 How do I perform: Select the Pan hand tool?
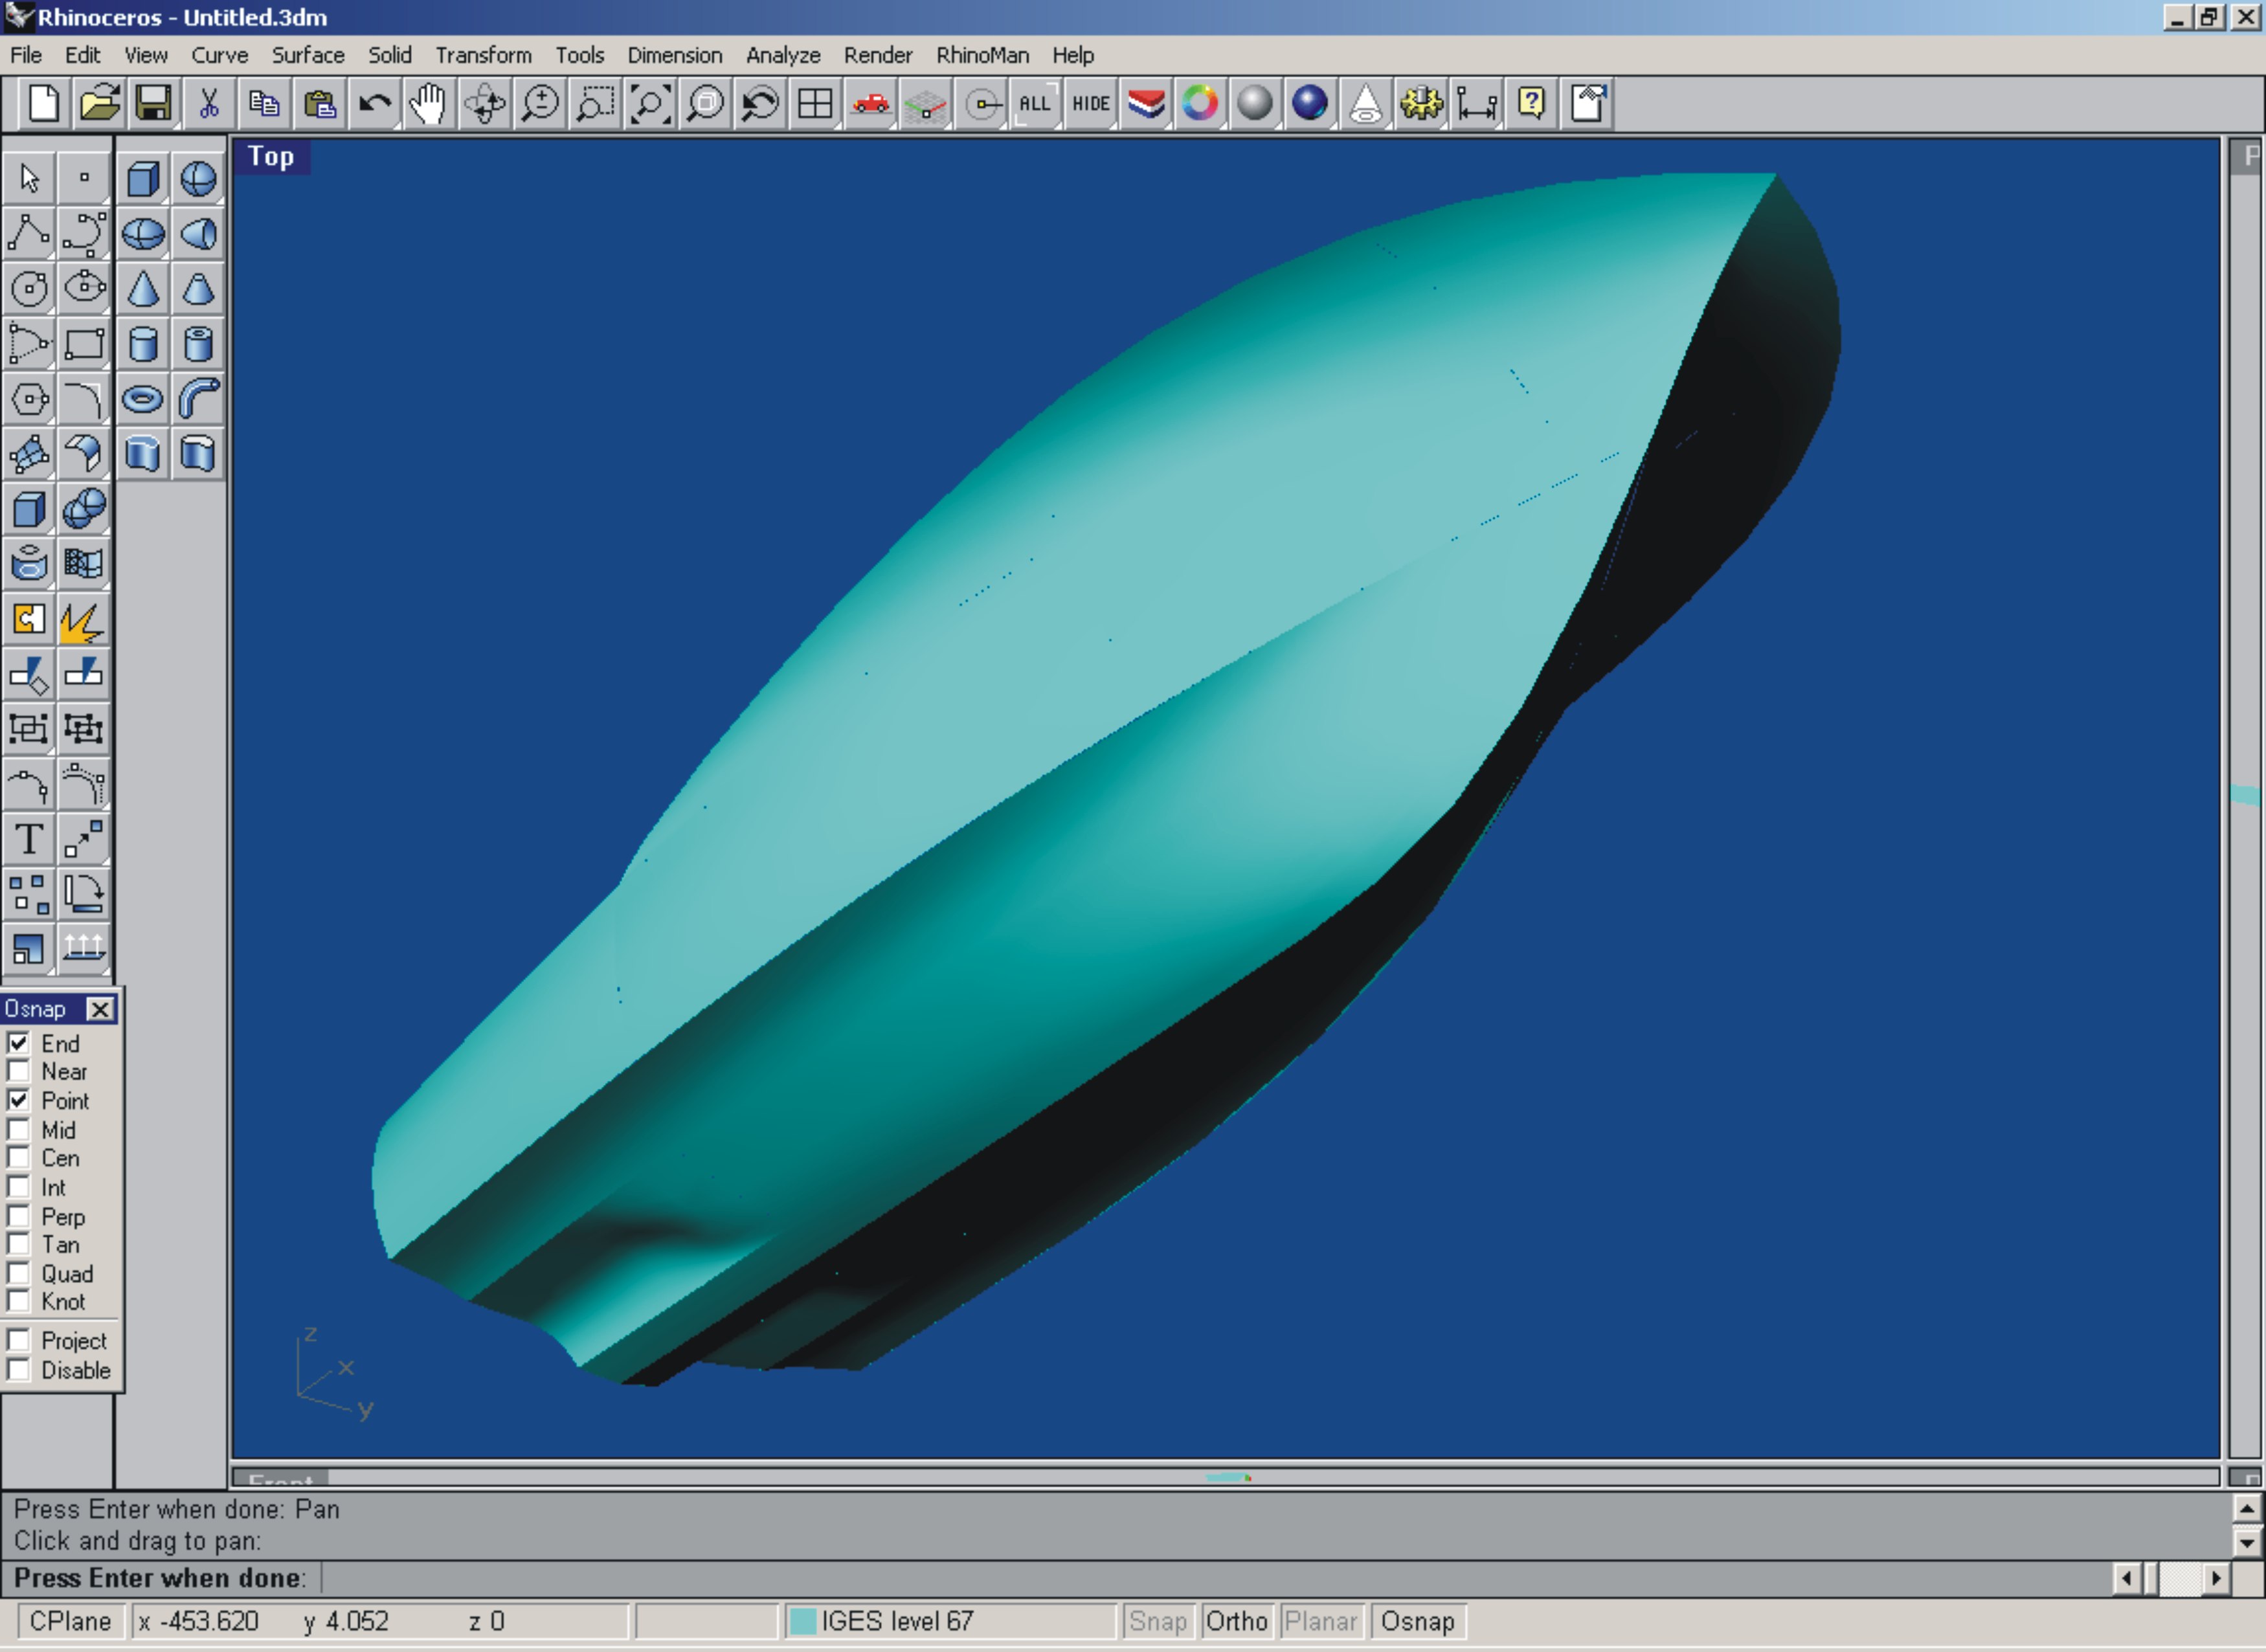click(x=428, y=104)
